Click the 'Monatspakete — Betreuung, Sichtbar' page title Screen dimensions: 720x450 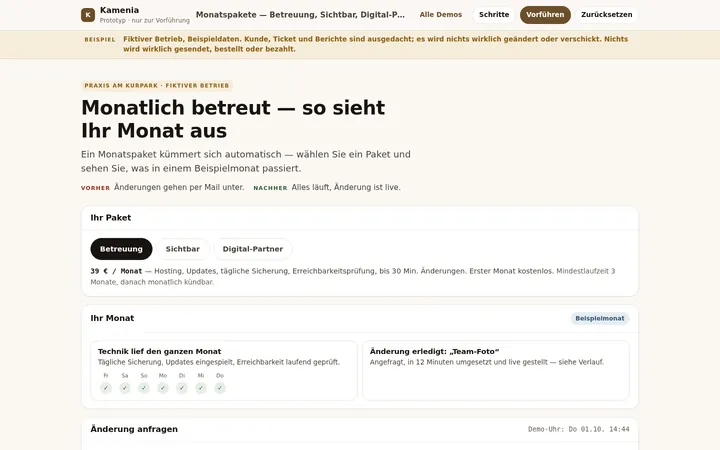pos(300,15)
